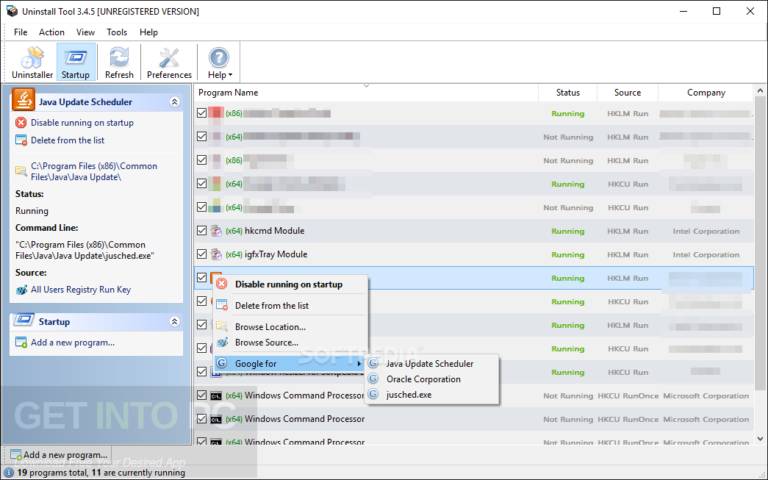
Task: Click the Uninstall Tool title bar icon
Action: (x=12, y=11)
